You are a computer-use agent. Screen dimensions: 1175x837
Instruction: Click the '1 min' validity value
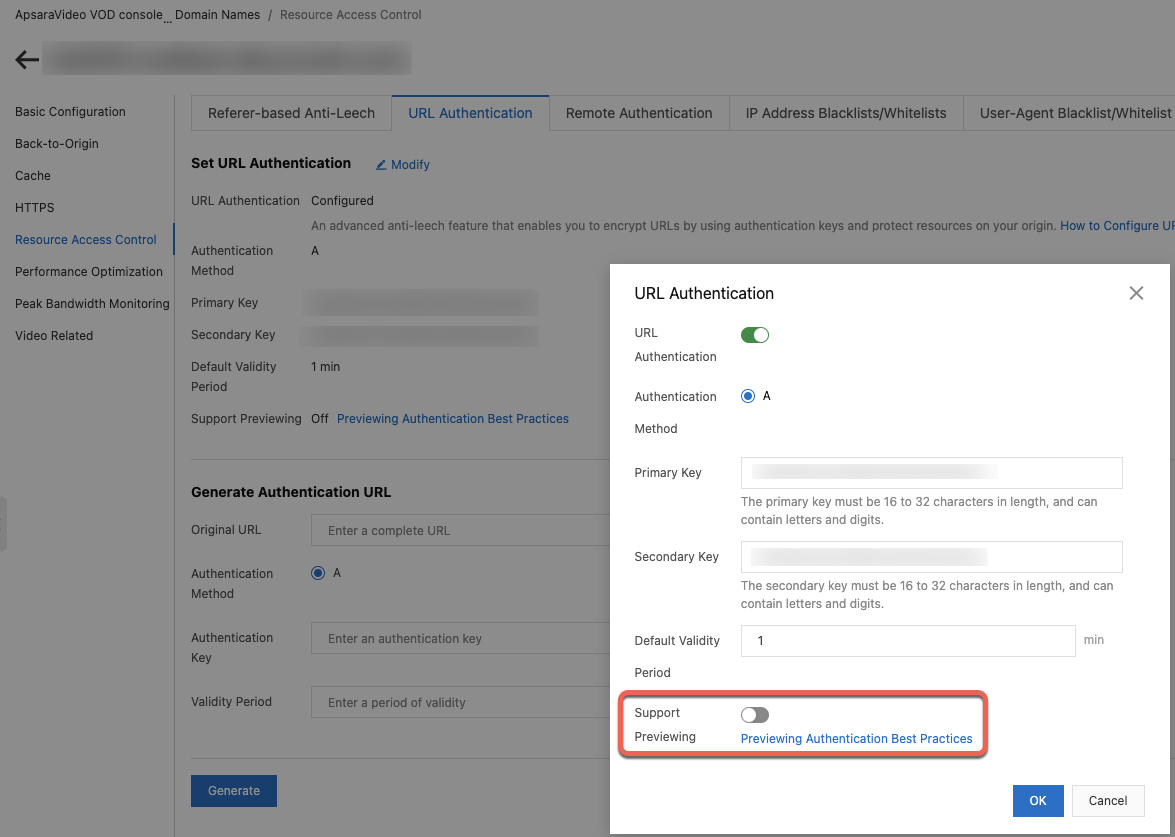pyautogui.click(x=325, y=367)
